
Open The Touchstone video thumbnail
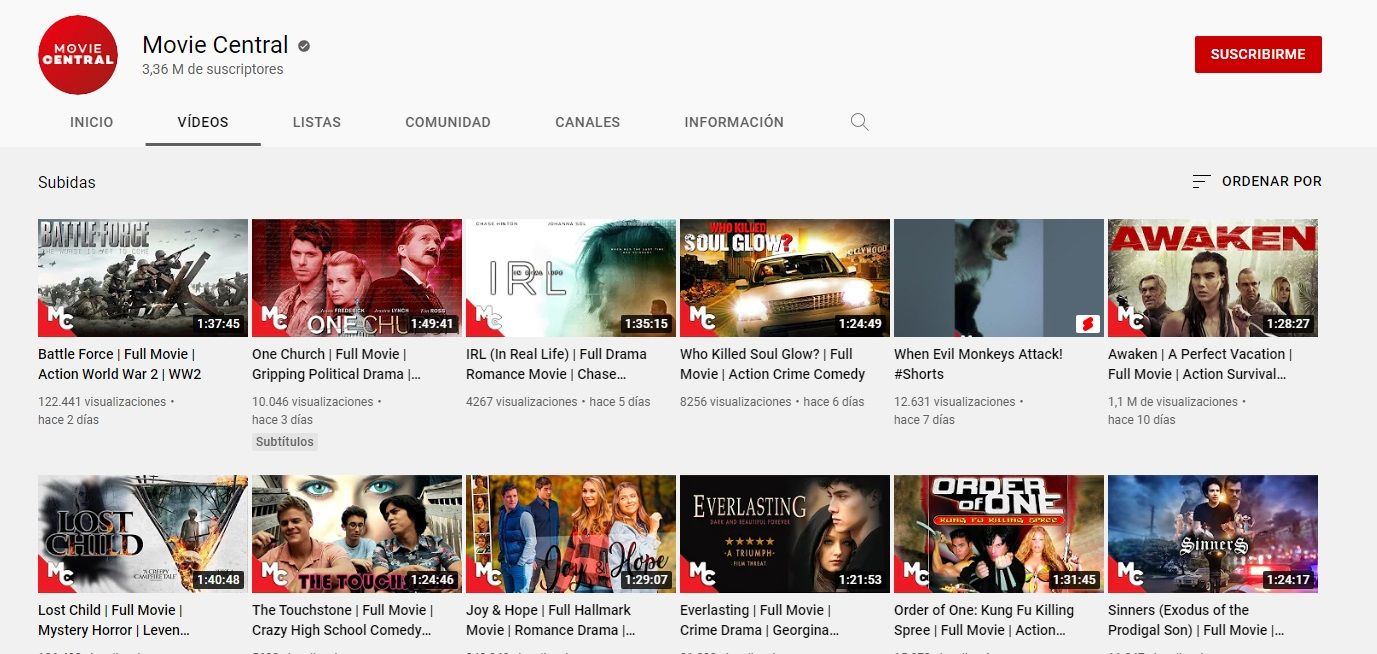[357, 534]
